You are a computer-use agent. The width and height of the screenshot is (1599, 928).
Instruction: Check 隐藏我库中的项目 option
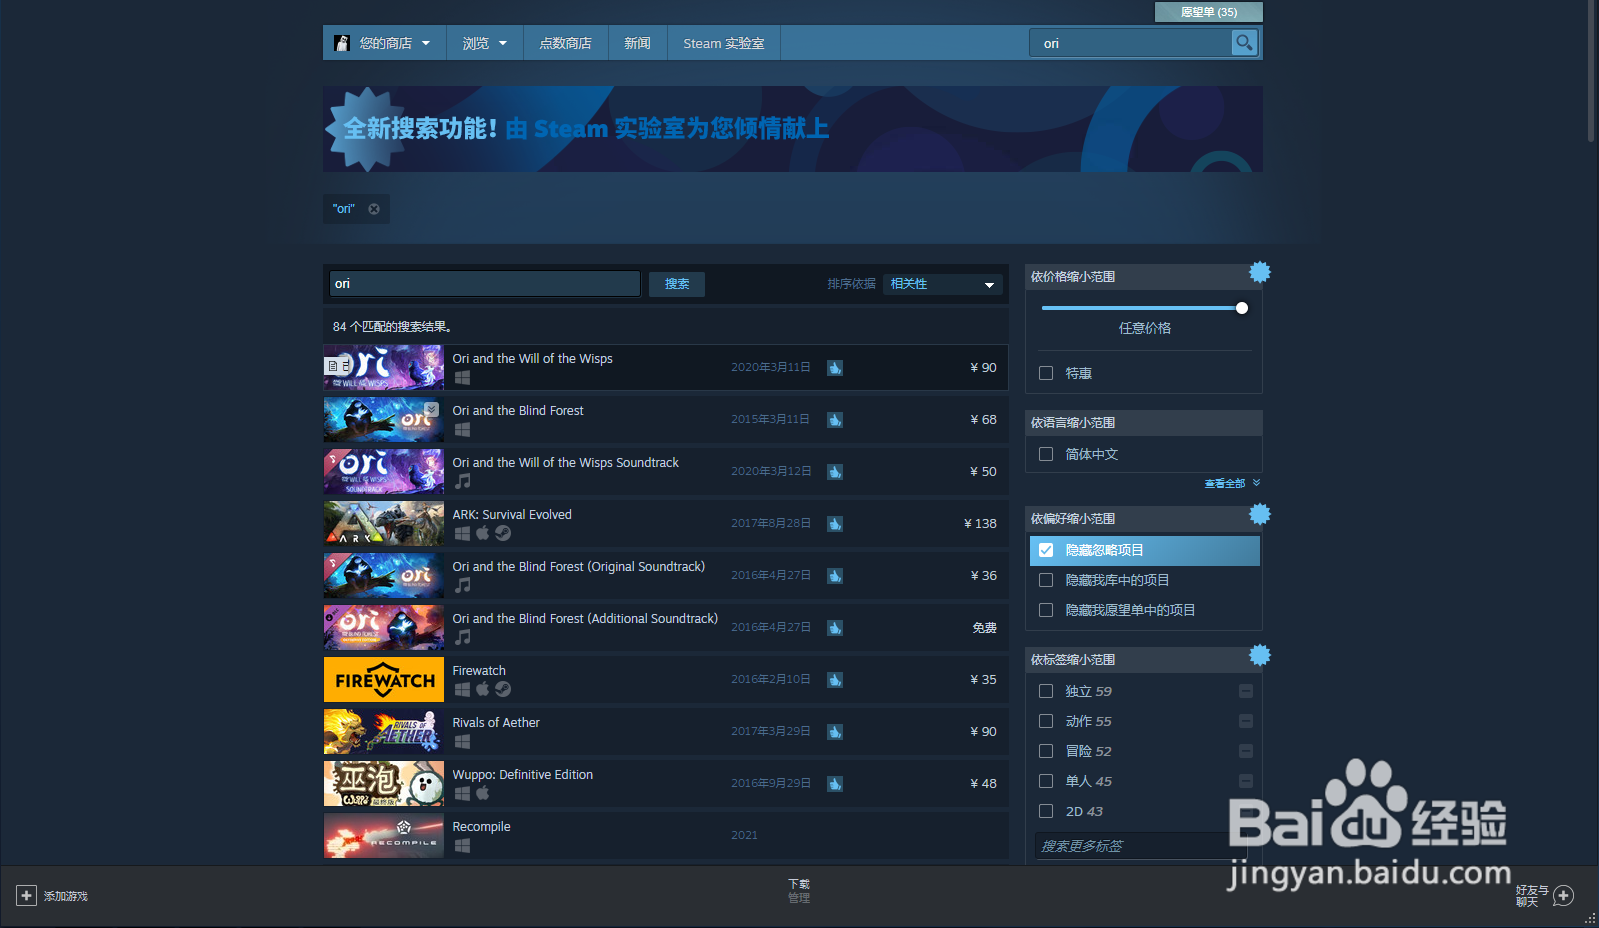(x=1046, y=580)
